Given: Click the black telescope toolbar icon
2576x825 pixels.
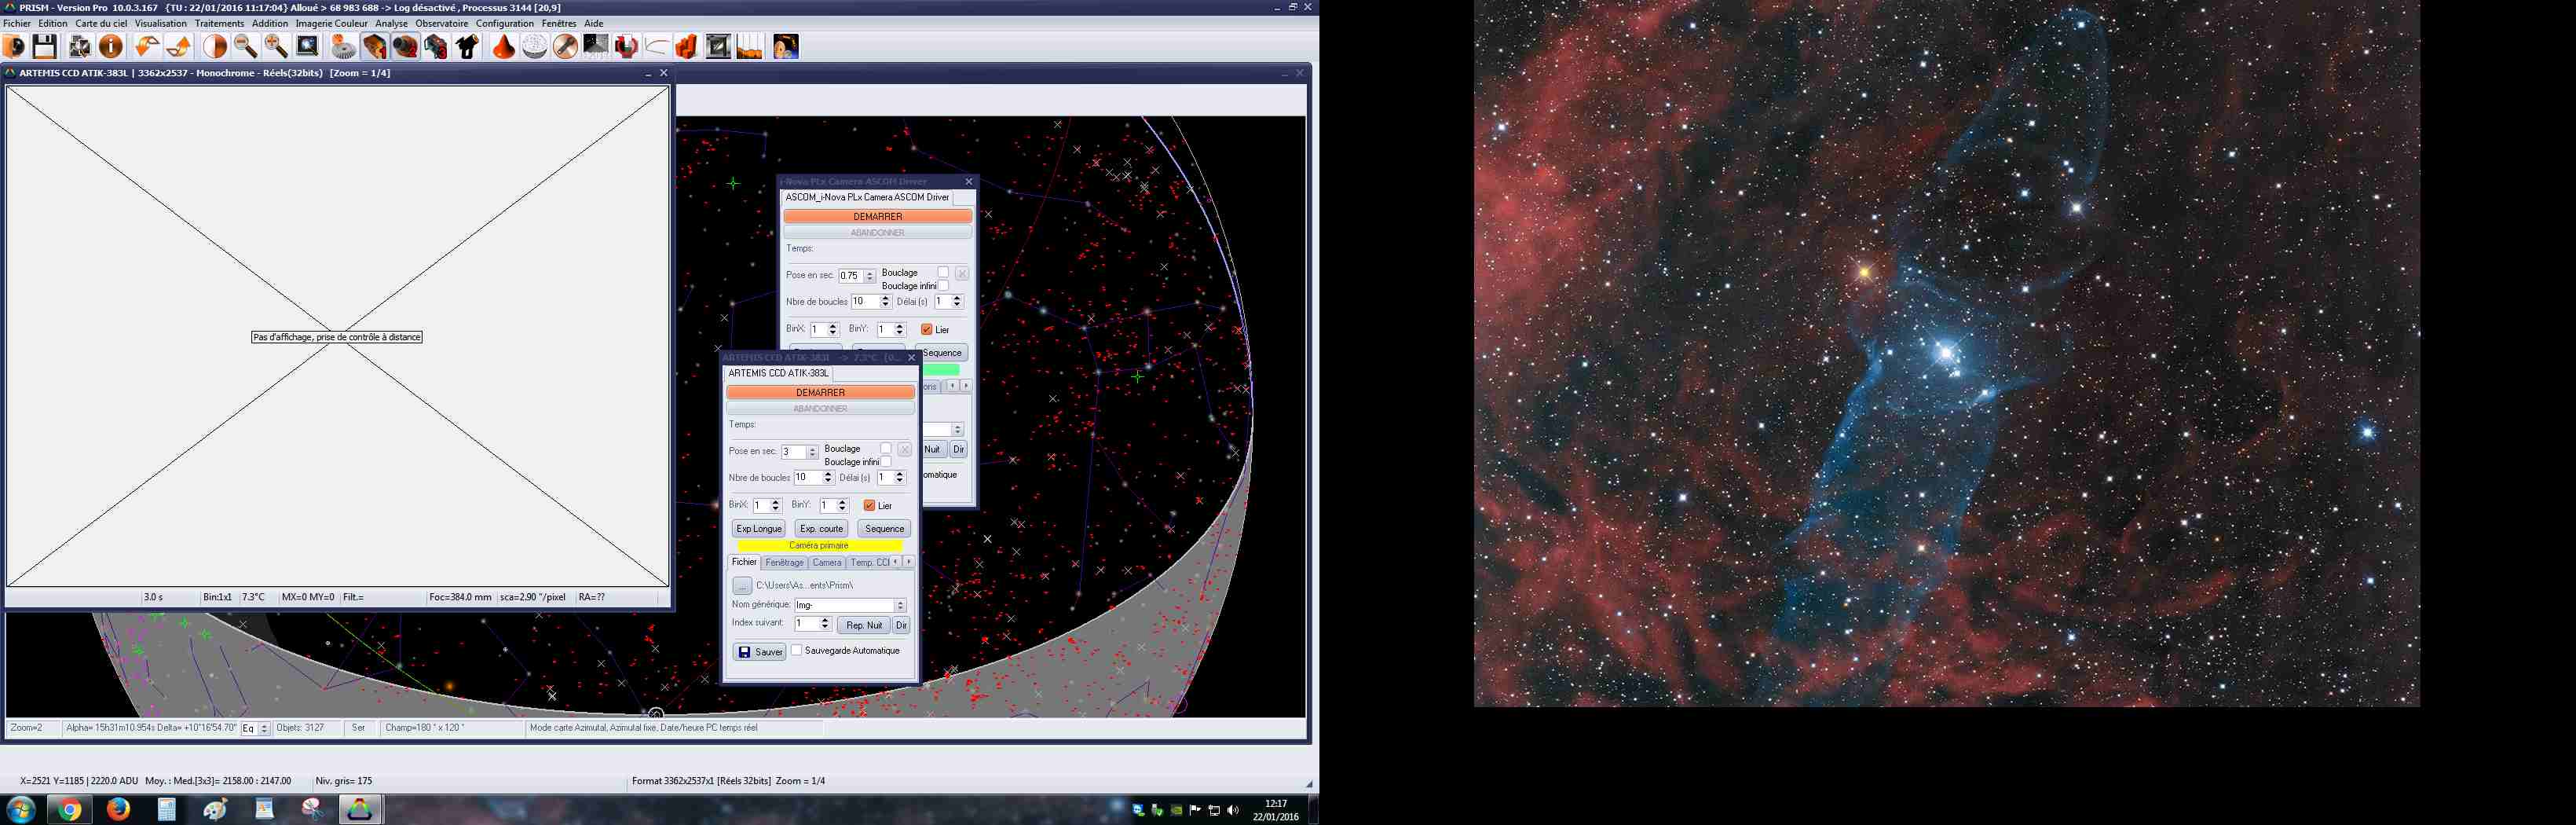Looking at the screenshot, I should [467, 47].
